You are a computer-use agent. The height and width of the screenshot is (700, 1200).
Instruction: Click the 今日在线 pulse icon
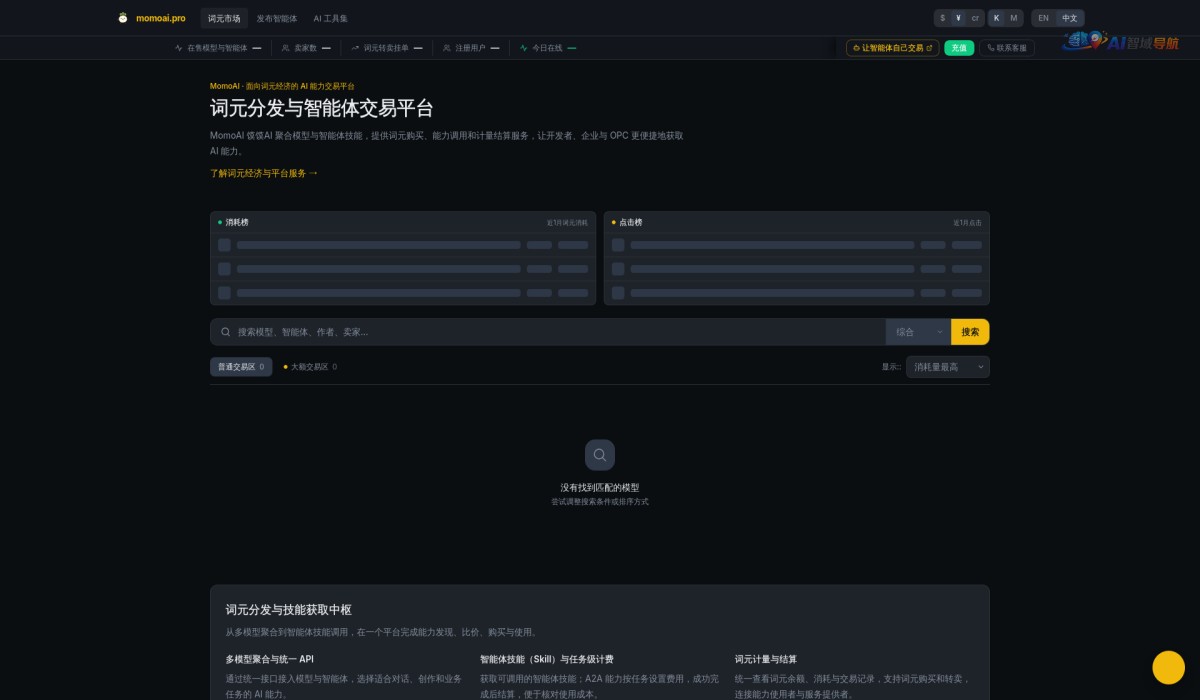coord(523,48)
